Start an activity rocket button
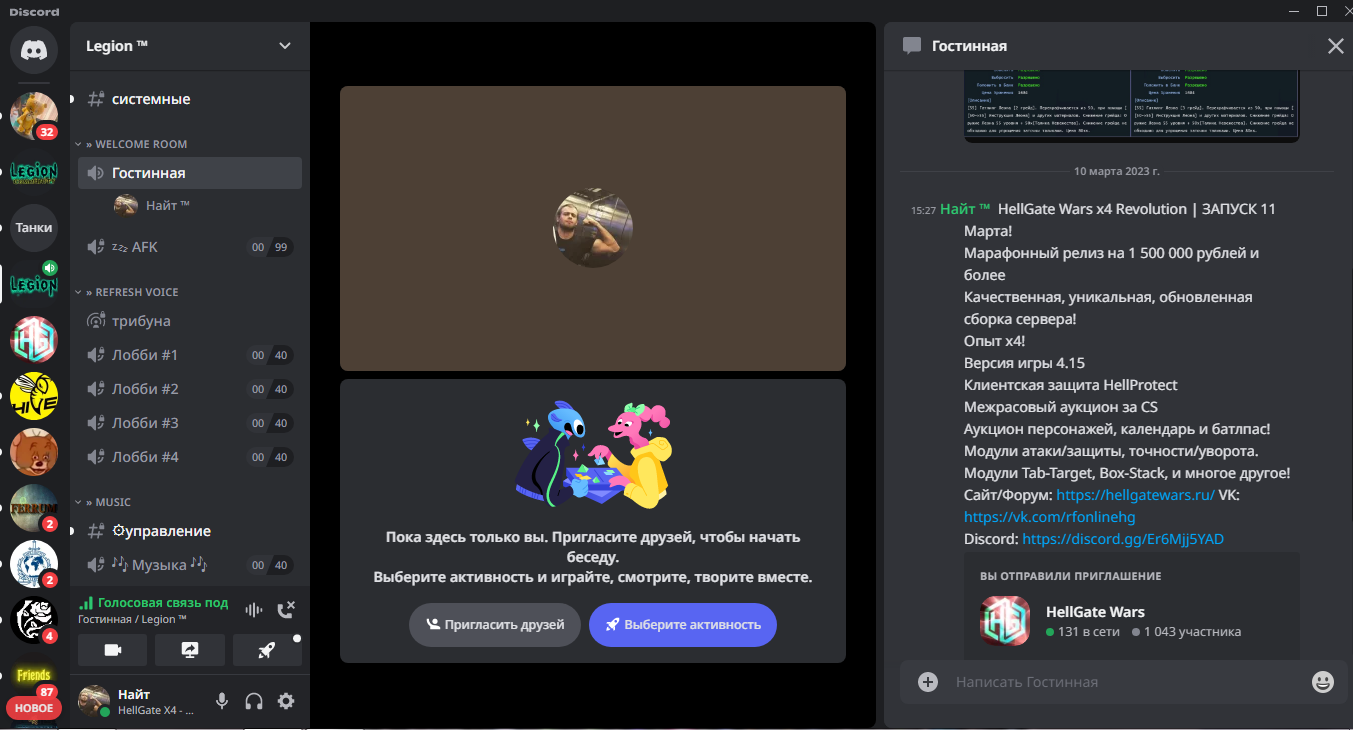Viewport: 1353px width, 730px height. coord(267,650)
